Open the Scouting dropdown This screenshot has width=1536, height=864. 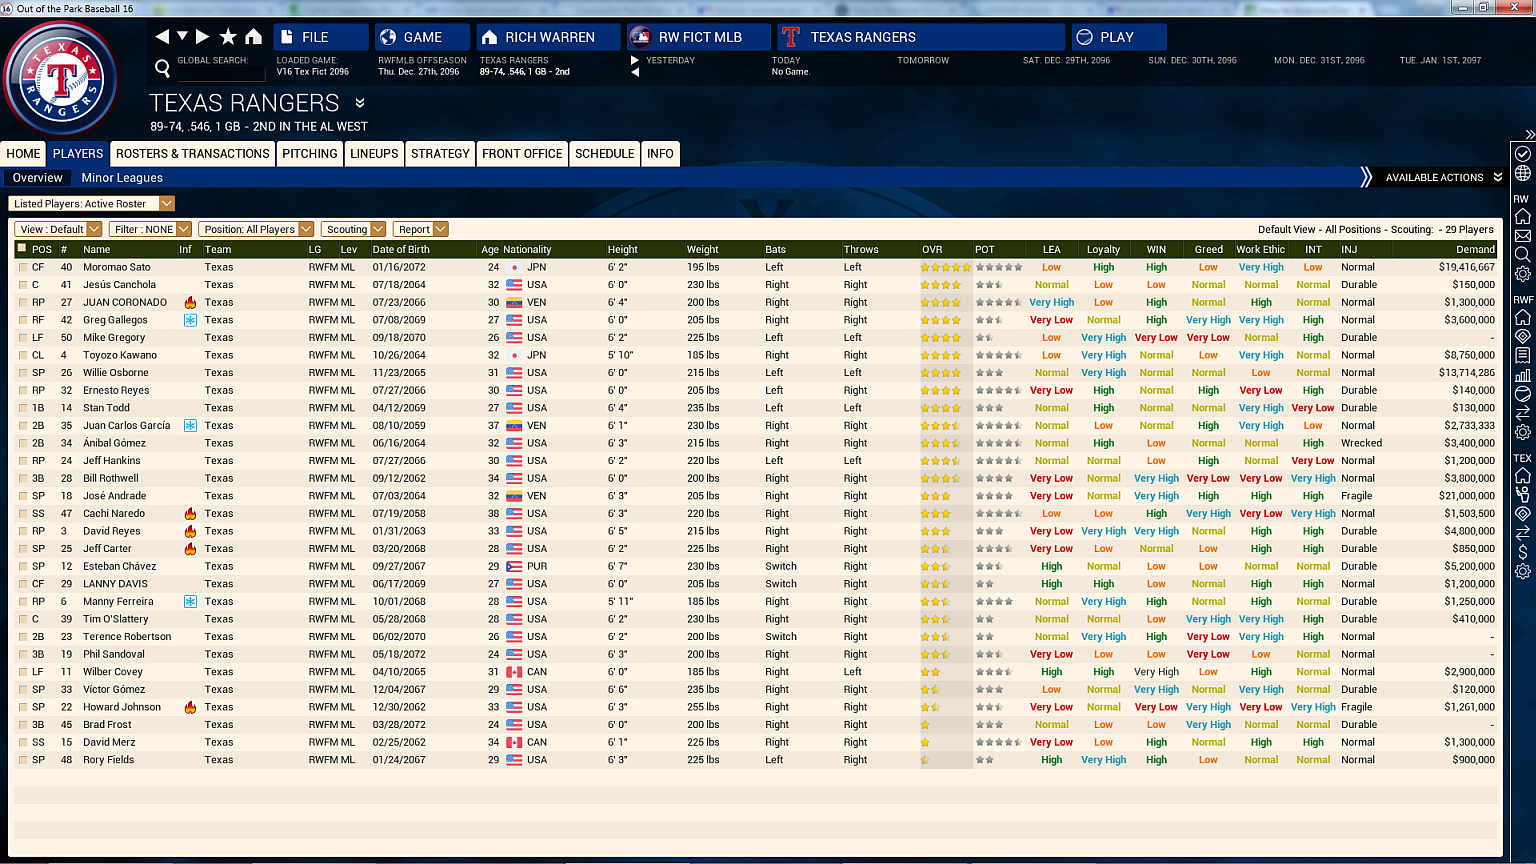(353, 229)
